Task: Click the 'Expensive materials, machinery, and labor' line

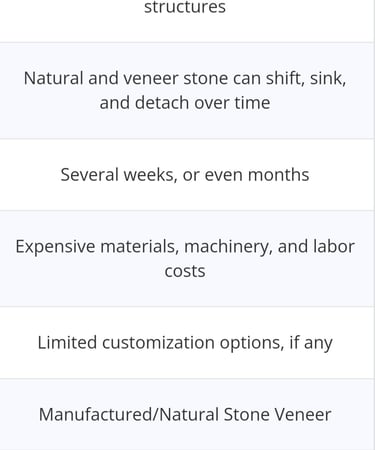Action: [185, 247]
